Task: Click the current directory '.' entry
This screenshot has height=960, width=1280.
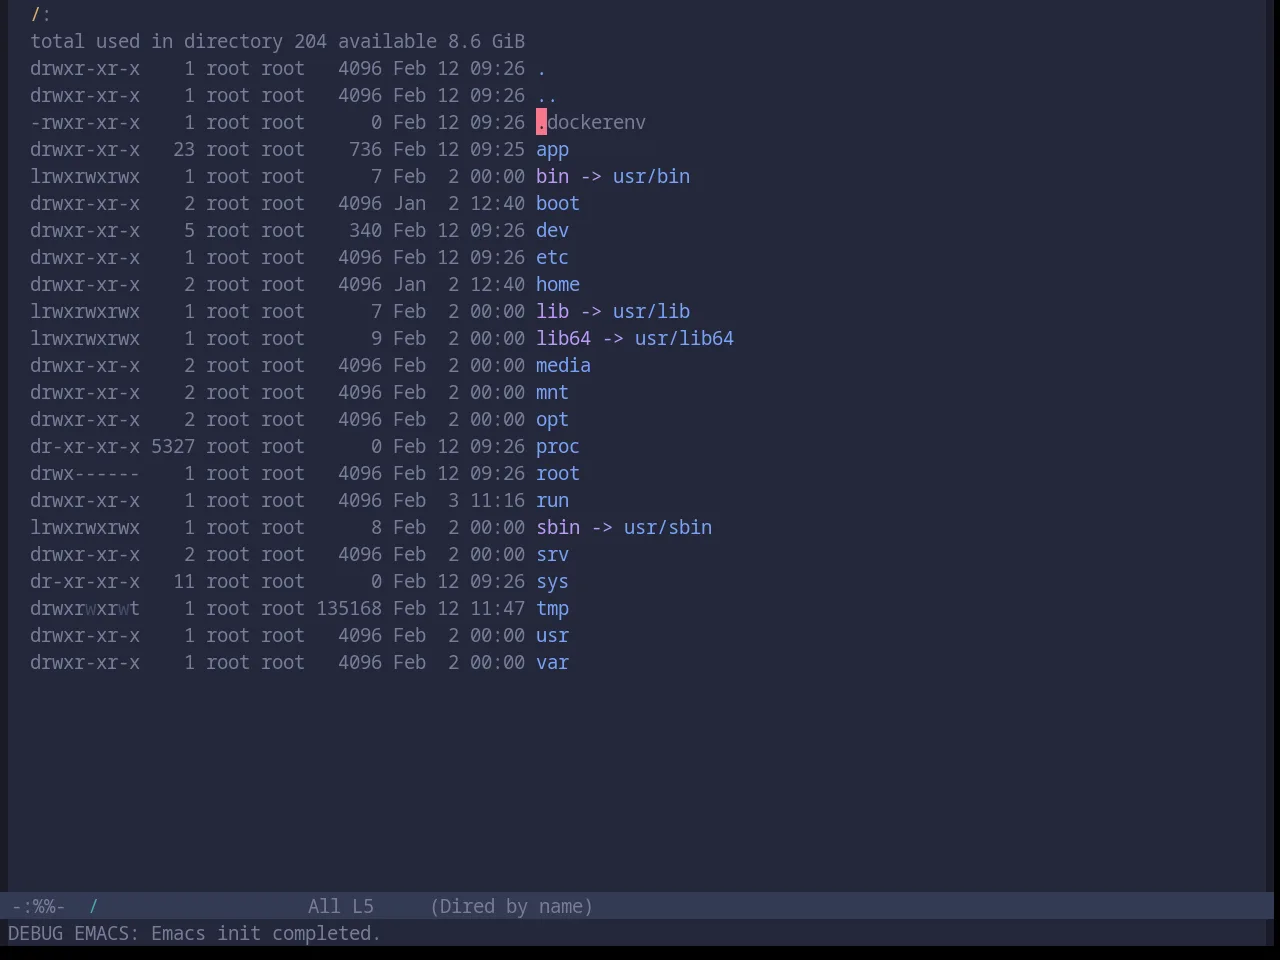Action: pyautogui.click(x=541, y=68)
